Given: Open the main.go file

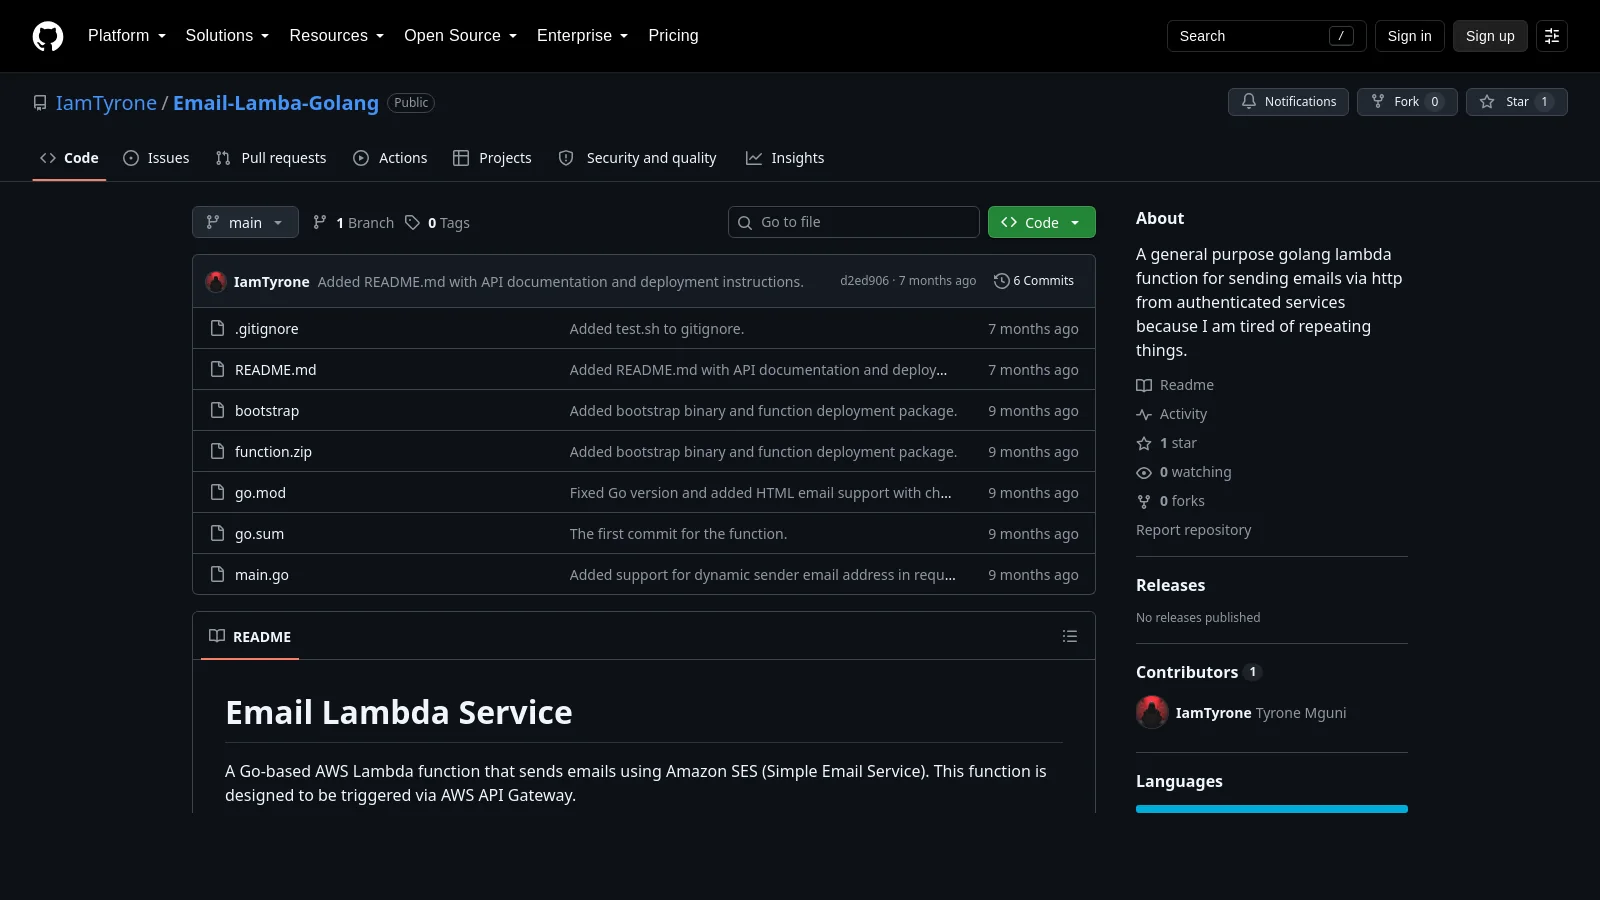Looking at the screenshot, I should [x=262, y=575].
